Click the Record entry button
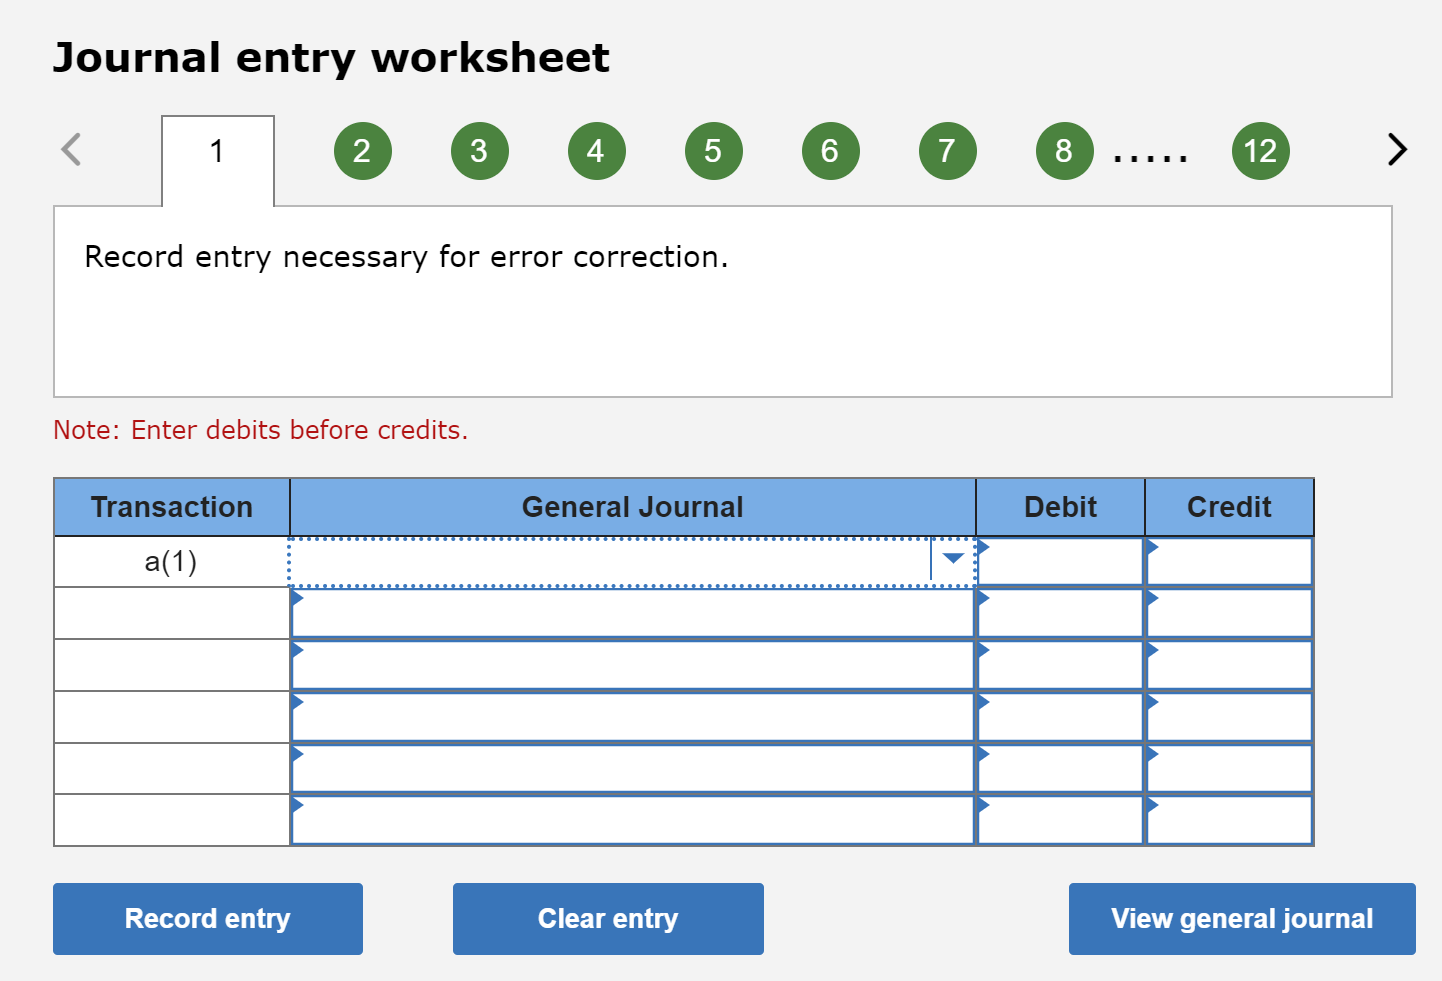 coord(208,919)
